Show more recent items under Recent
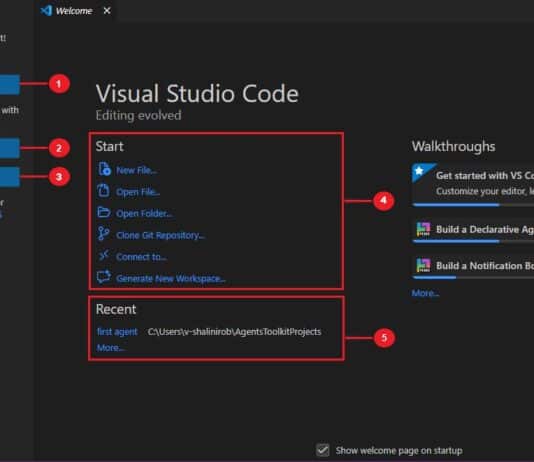The height and width of the screenshot is (462, 534). [x=111, y=348]
